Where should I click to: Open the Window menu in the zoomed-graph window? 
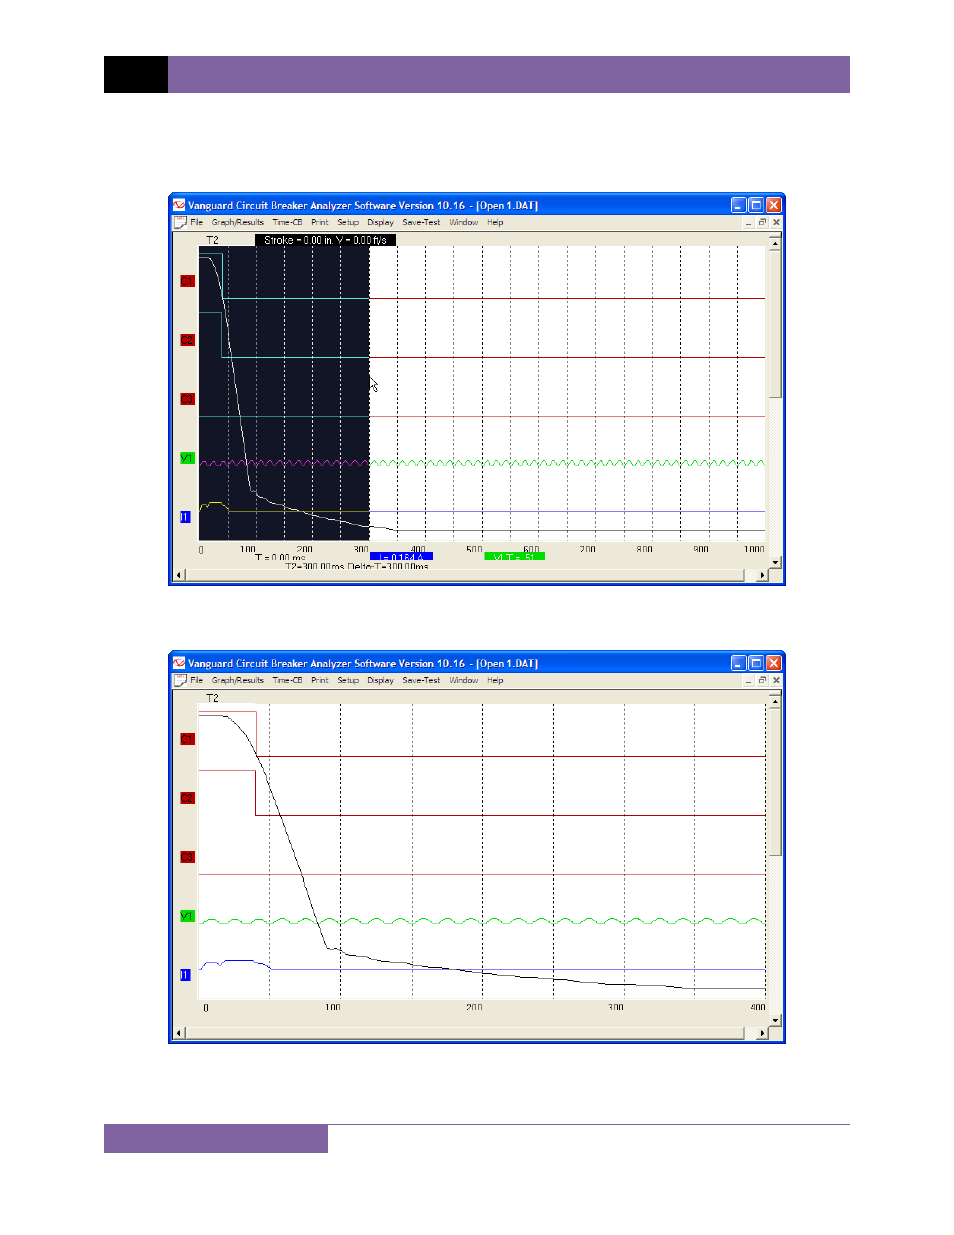(463, 680)
